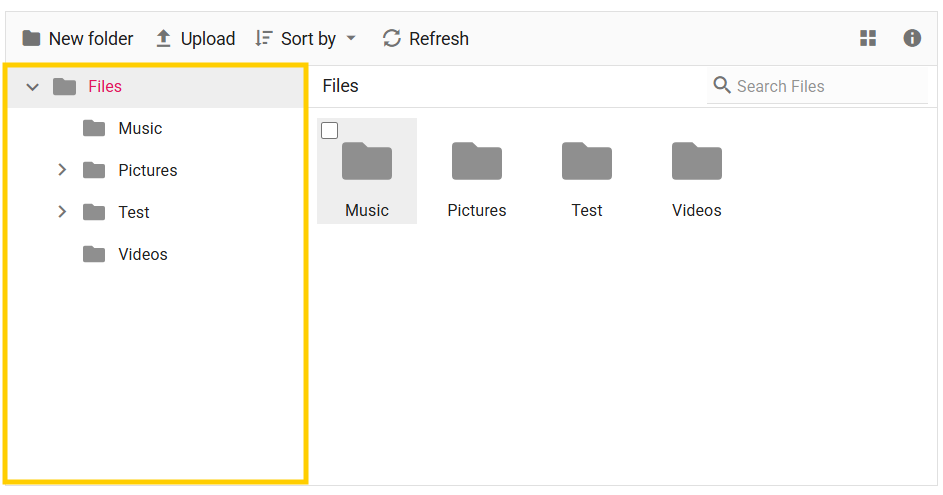
Task: Select the Videos folder large icon
Action: tap(697, 161)
